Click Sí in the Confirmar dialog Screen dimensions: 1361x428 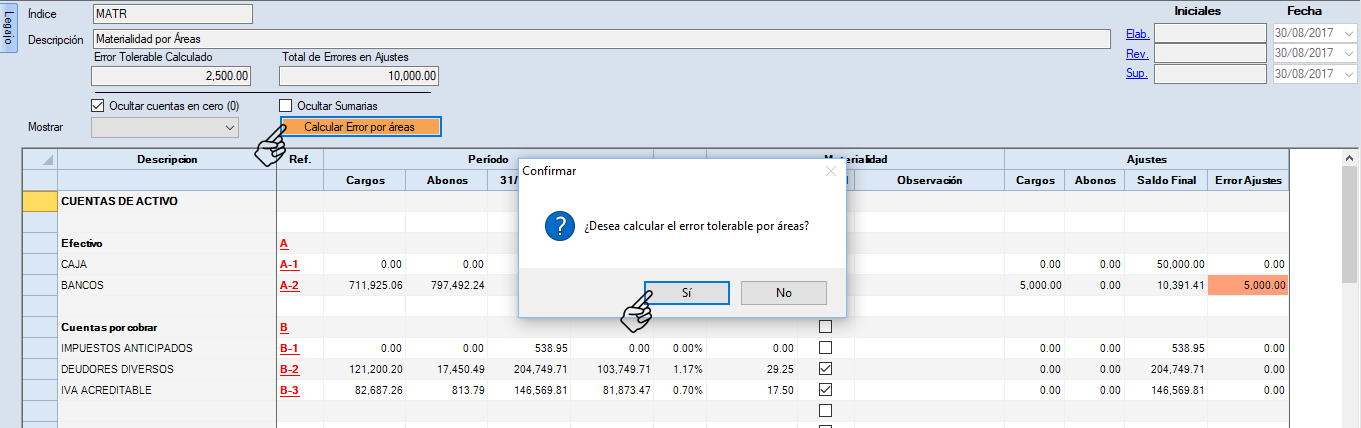[686, 293]
